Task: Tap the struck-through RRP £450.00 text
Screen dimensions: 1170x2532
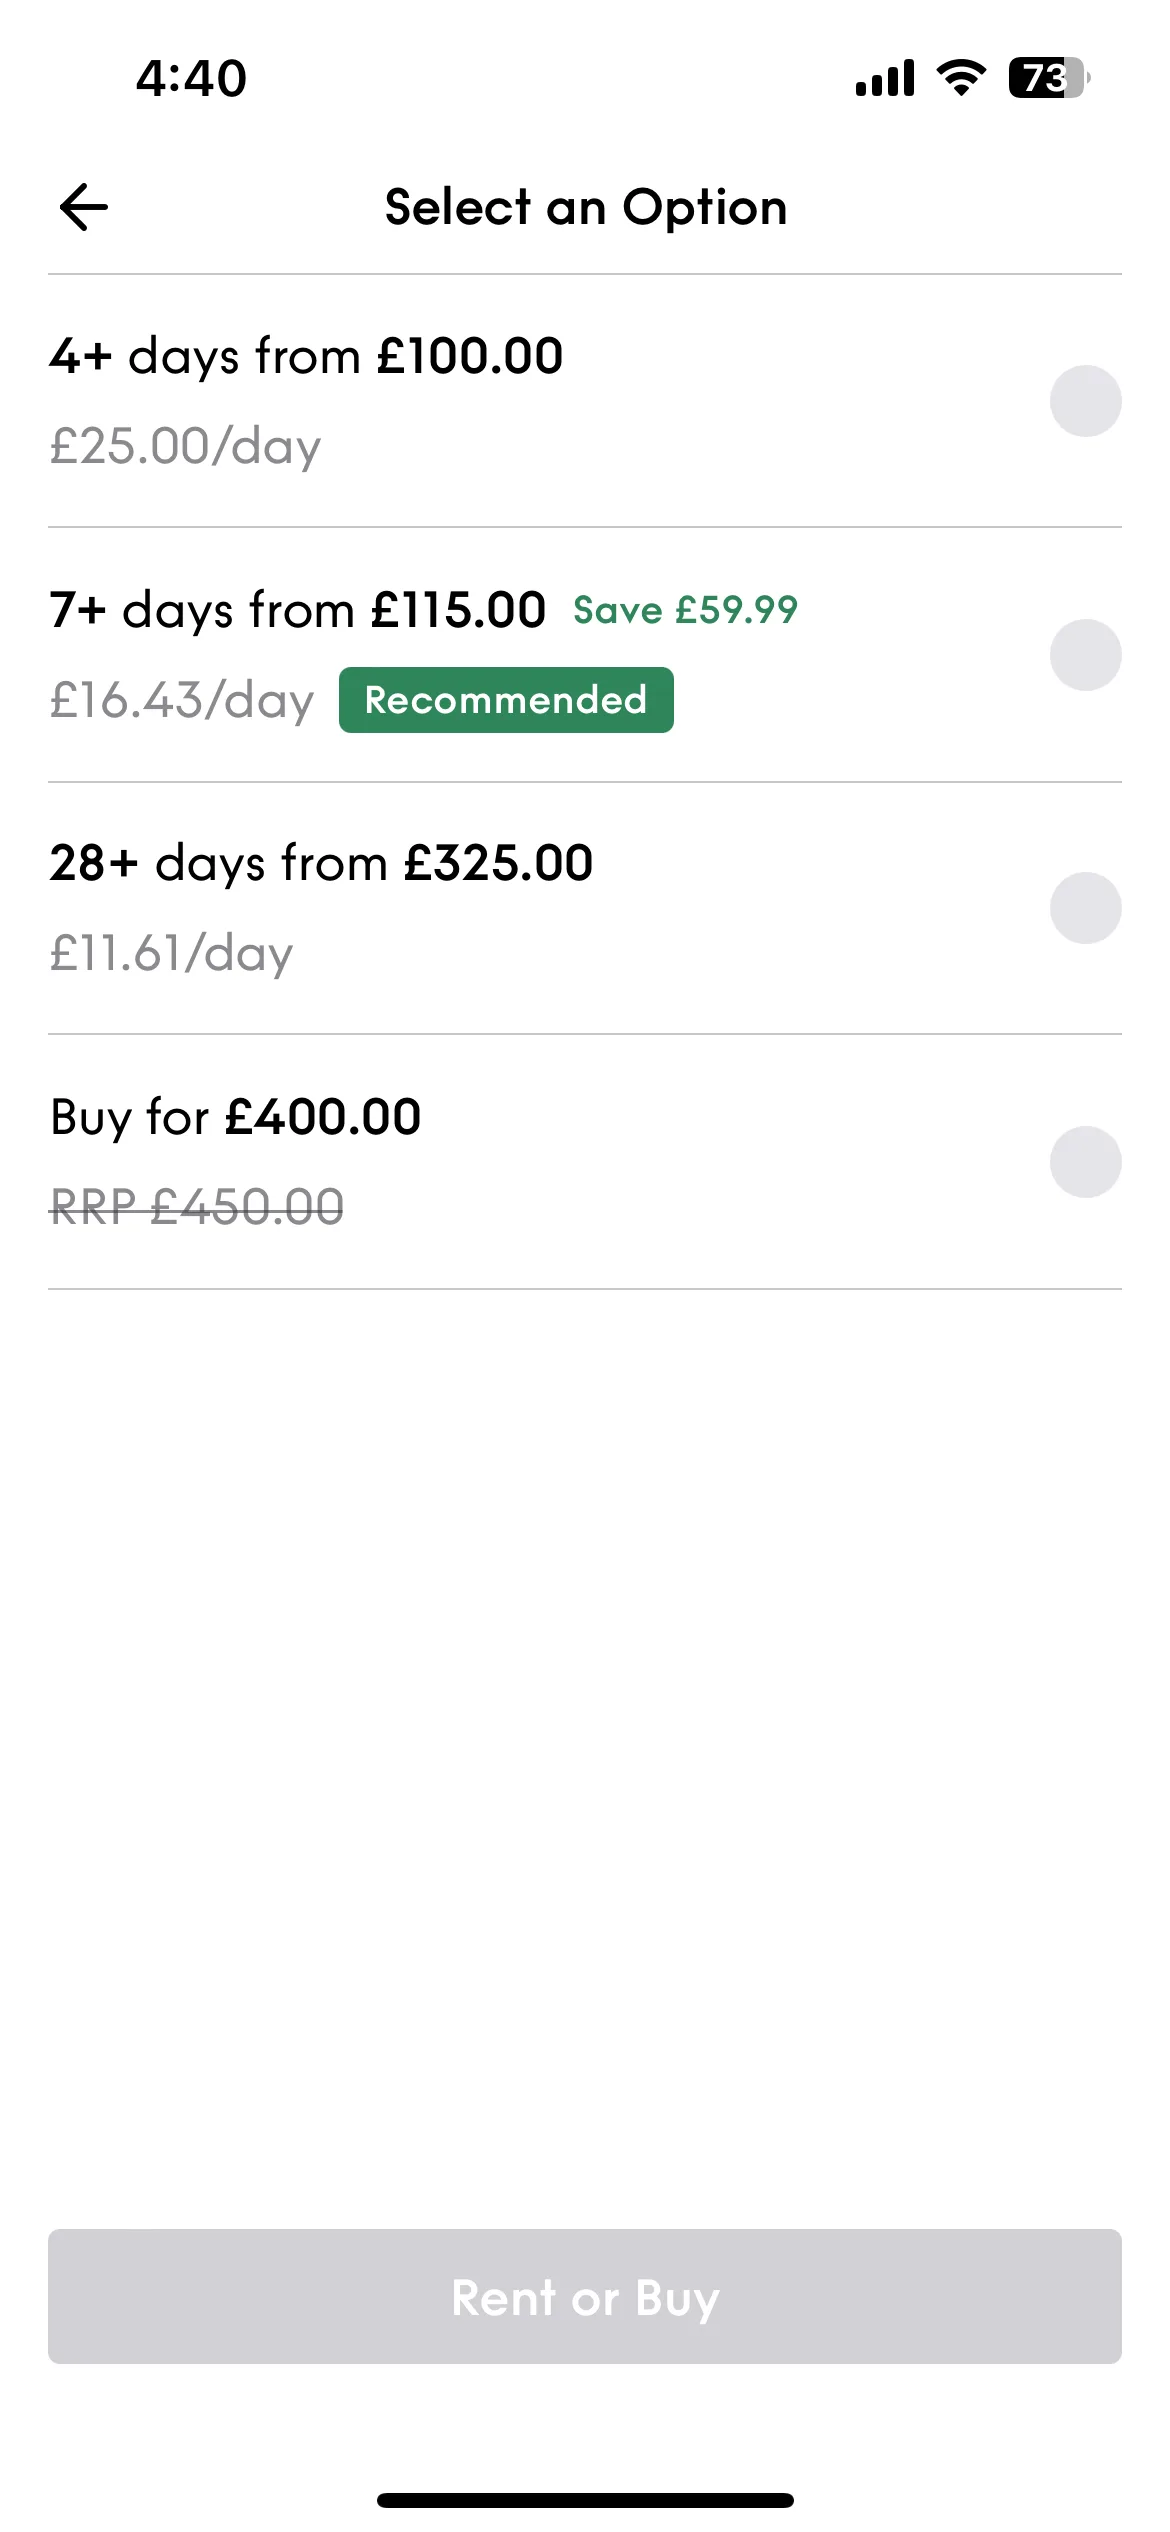Action: coord(197,1207)
